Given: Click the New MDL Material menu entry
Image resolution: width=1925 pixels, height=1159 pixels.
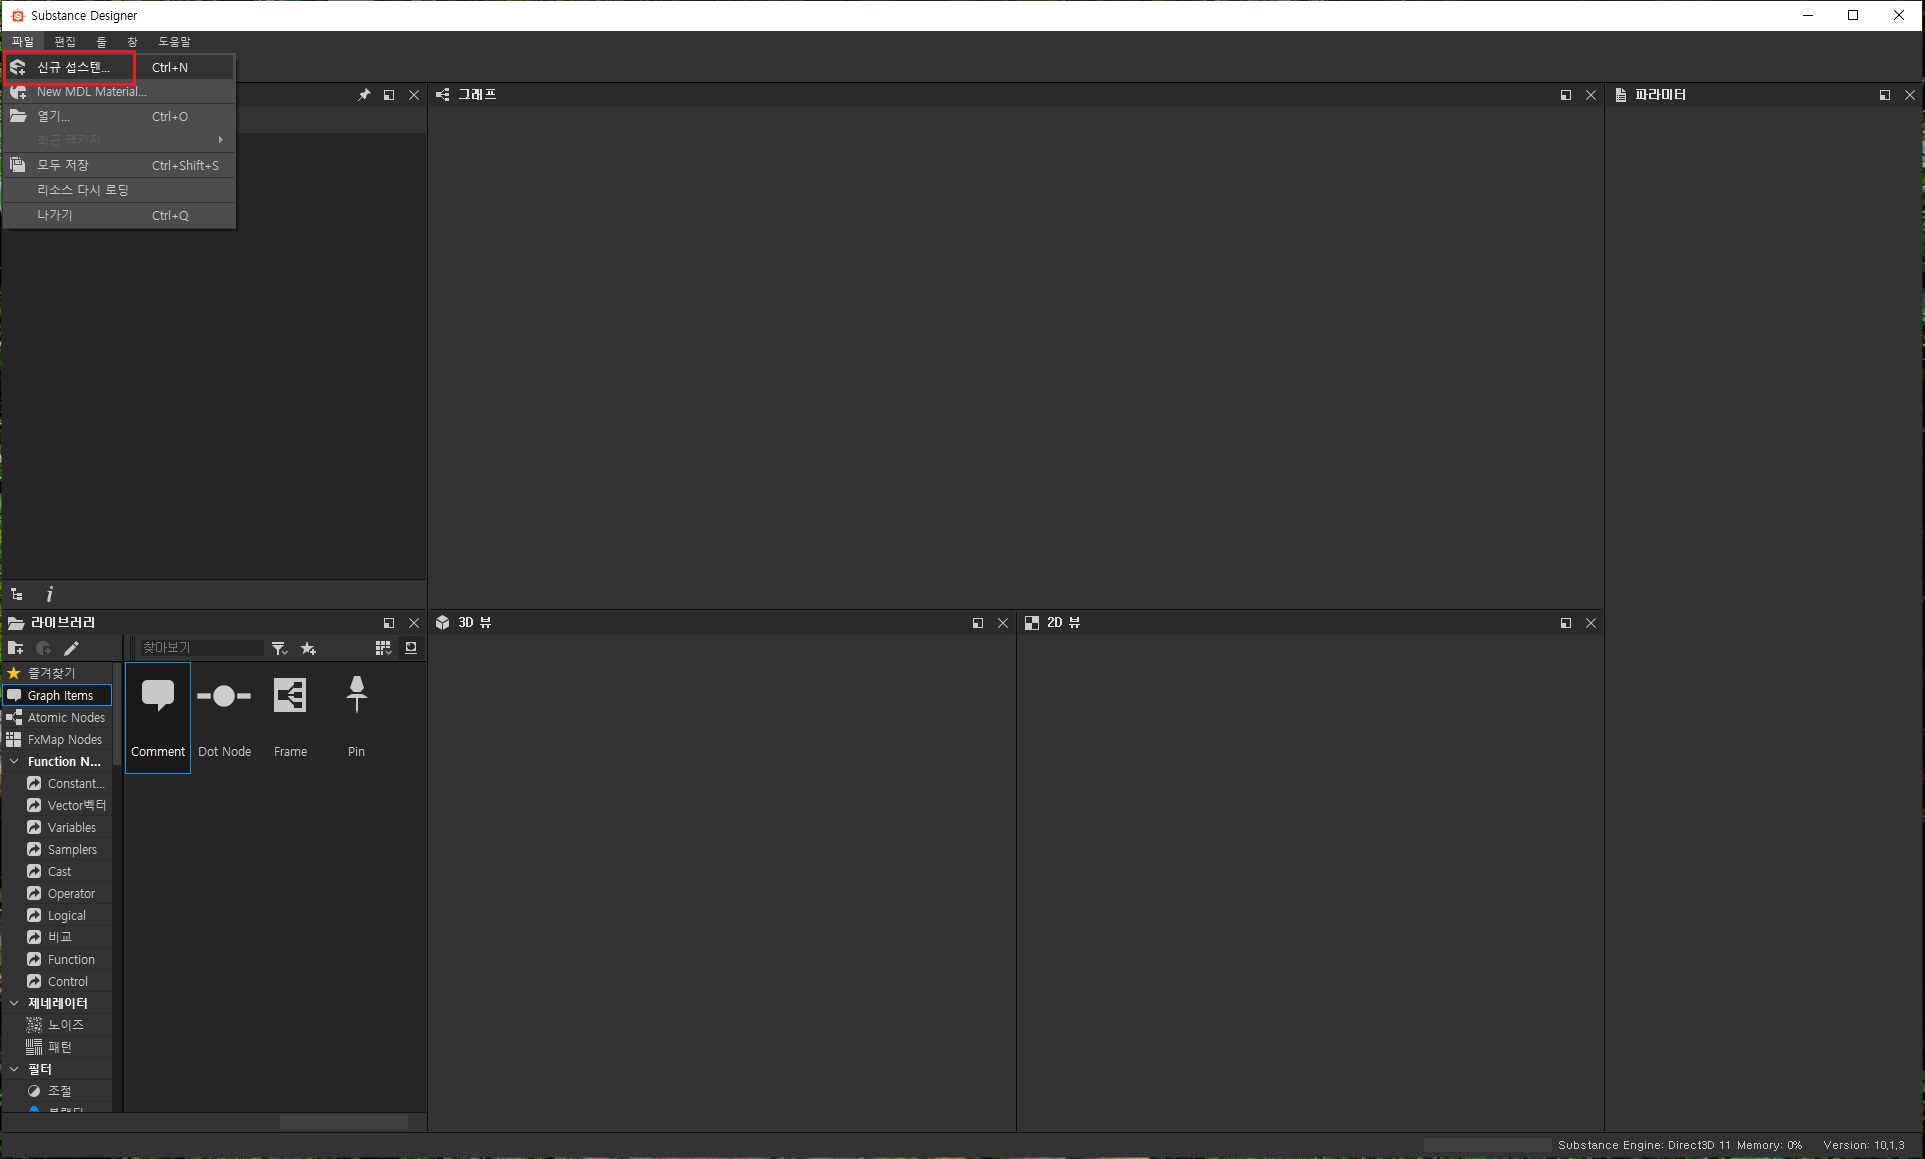Looking at the screenshot, I should point(91,92).
